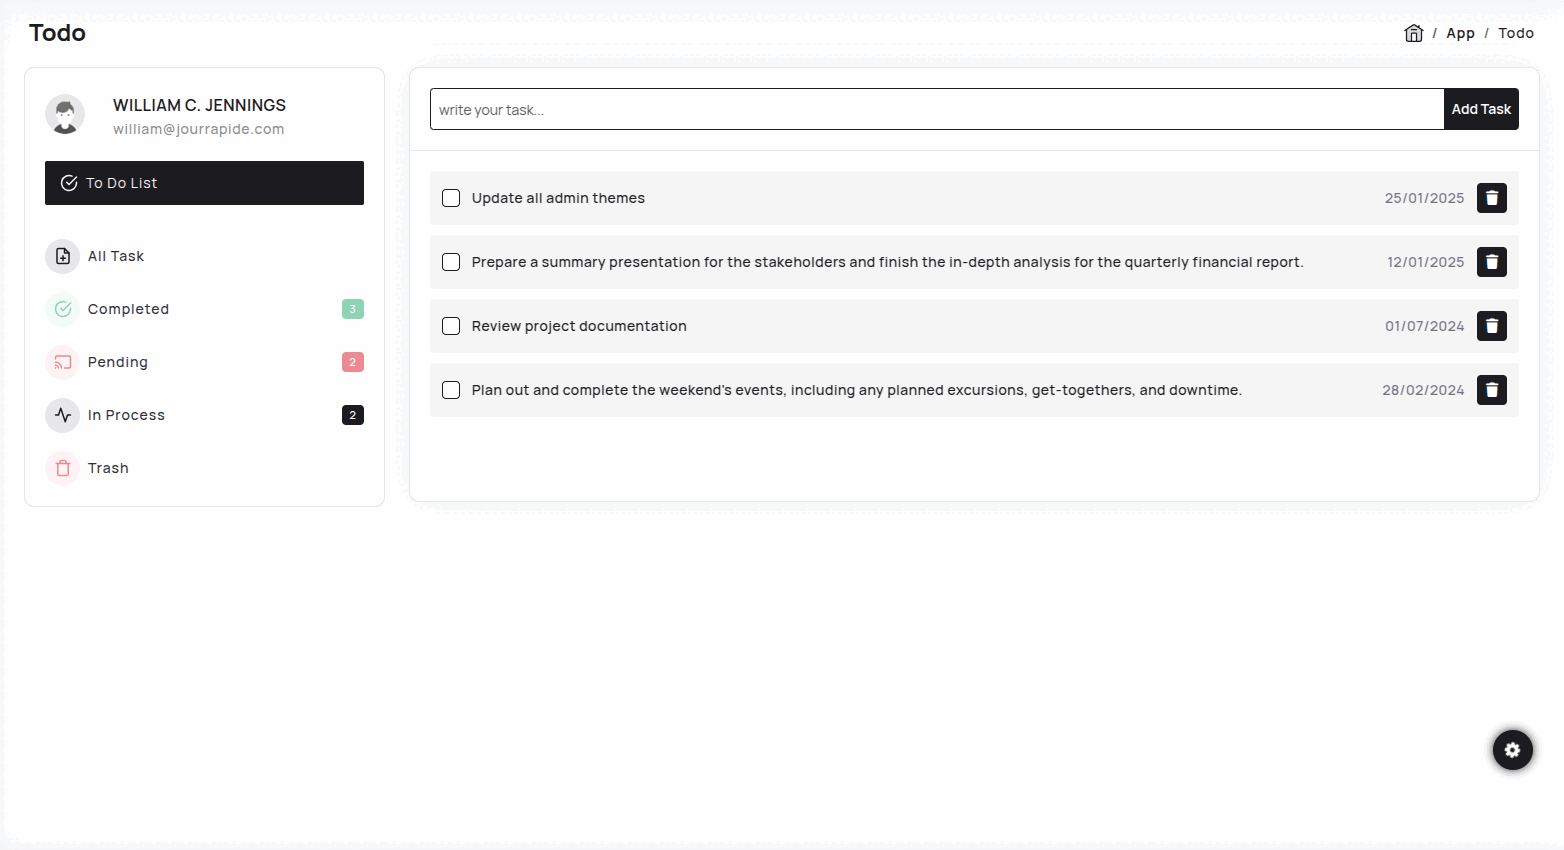Delete the weekend's events planning task
This screenshot has width=1564, height=850.
pos(1491,390)
